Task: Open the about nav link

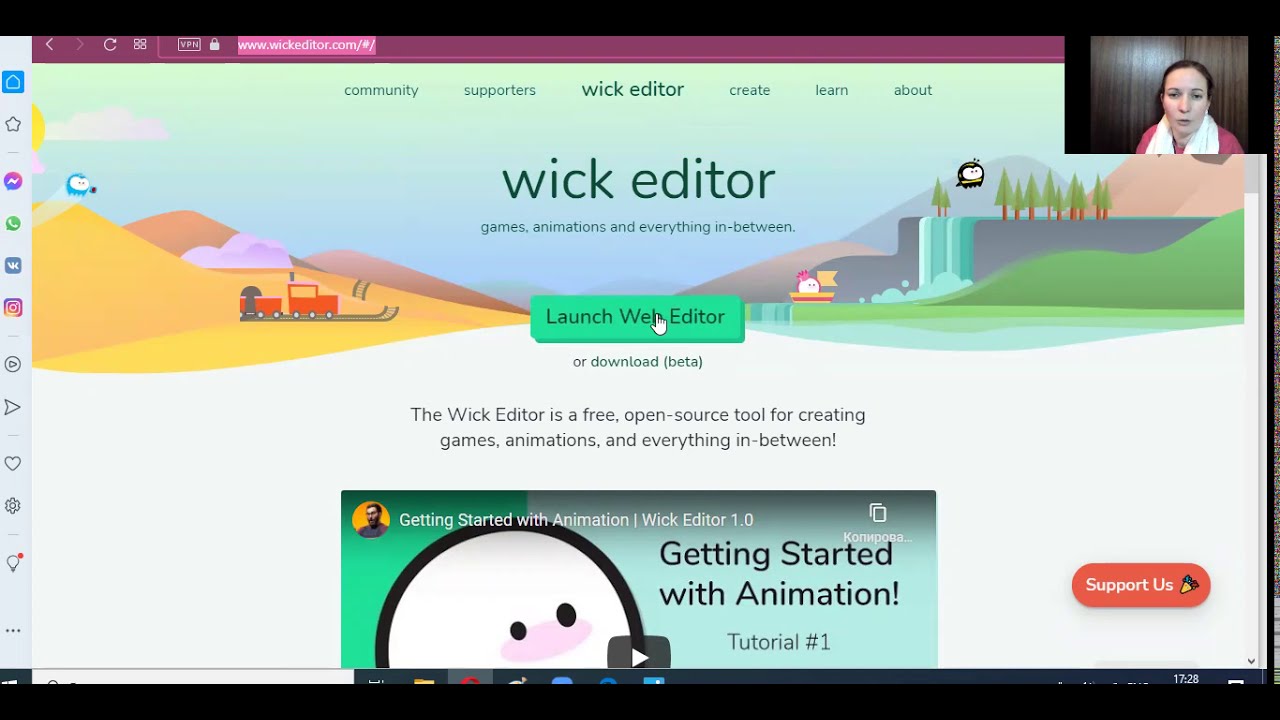Action: 913,90
